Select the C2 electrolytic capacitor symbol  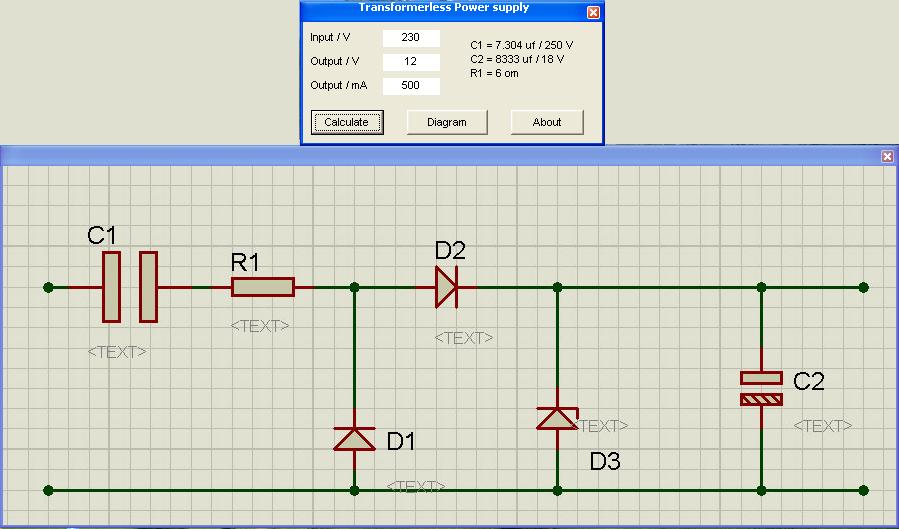[x=761, y=389]
